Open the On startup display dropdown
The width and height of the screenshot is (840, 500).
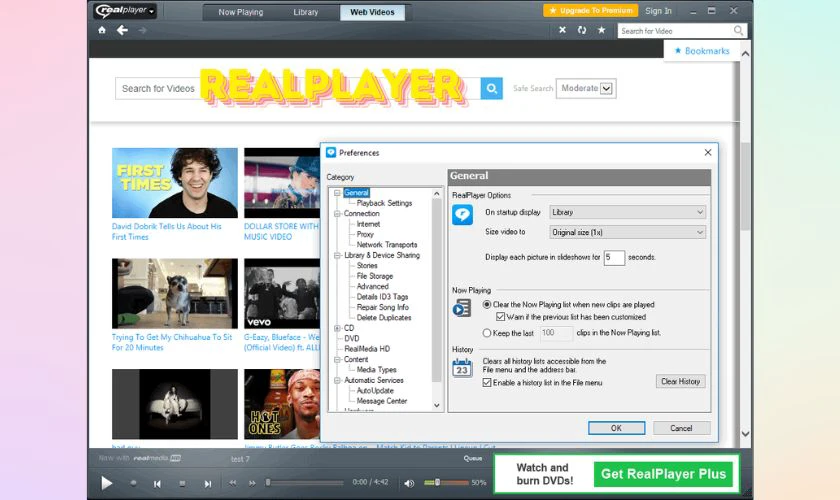[627, 212]
